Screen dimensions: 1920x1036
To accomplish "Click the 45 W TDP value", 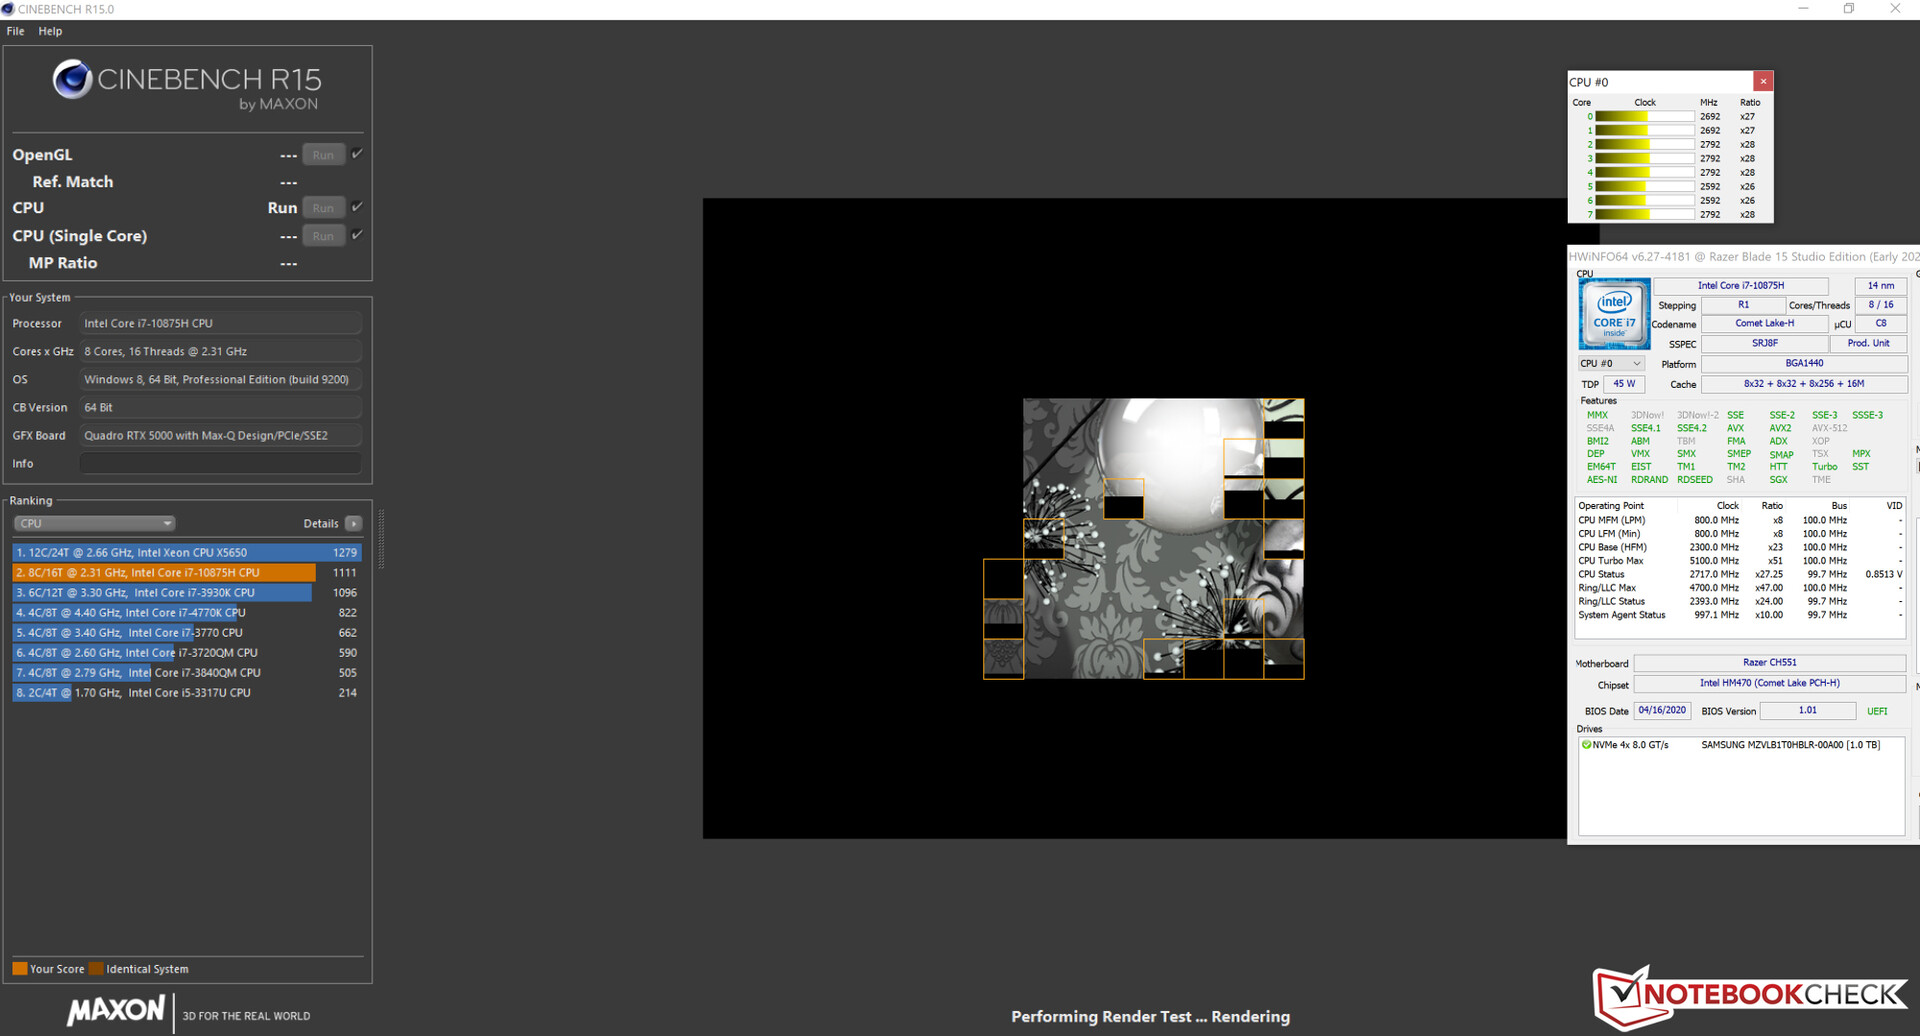I will [1624, 384].
